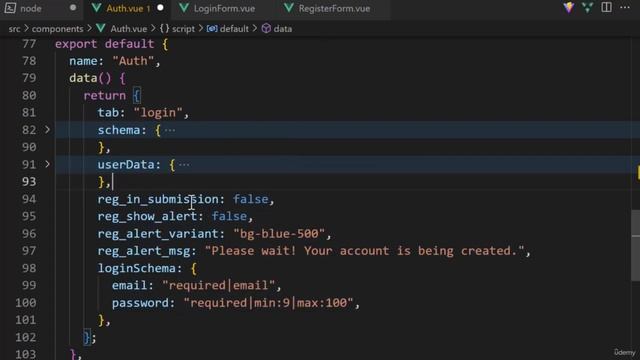
Task: Click the variable icon before default breadcrumb
Action: coord(212,29)
